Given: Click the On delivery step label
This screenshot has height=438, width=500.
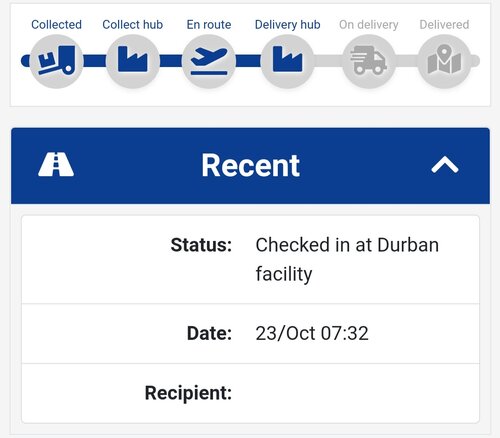Looking at the screenshot, I should [369, 25].
